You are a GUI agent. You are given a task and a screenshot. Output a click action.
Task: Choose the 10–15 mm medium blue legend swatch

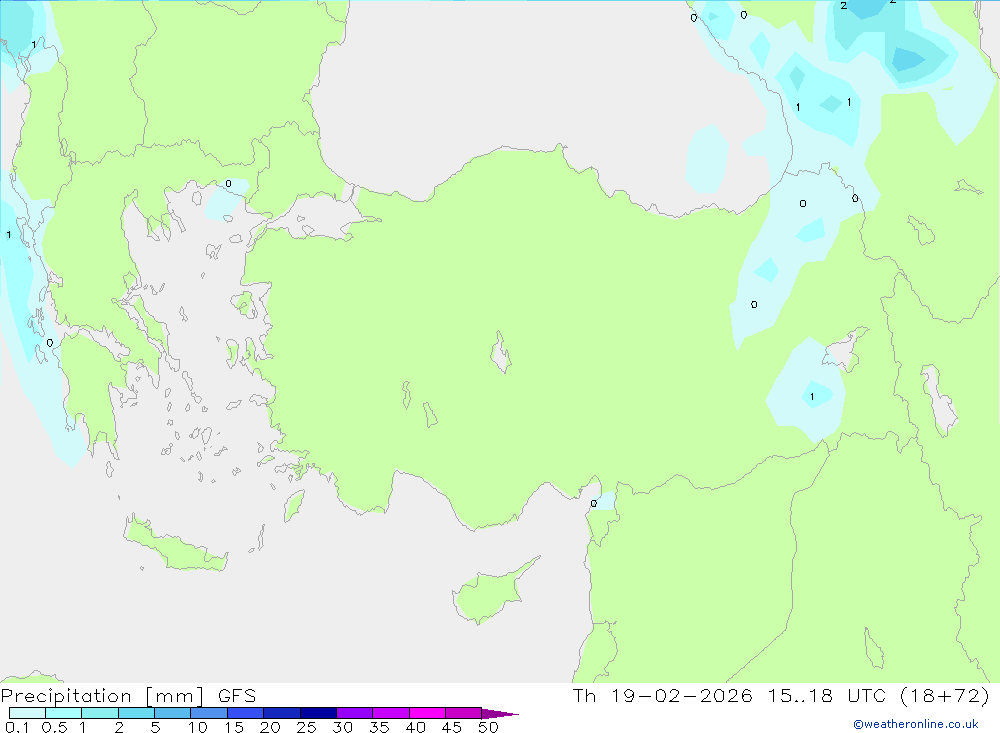[x=209, y=713]
